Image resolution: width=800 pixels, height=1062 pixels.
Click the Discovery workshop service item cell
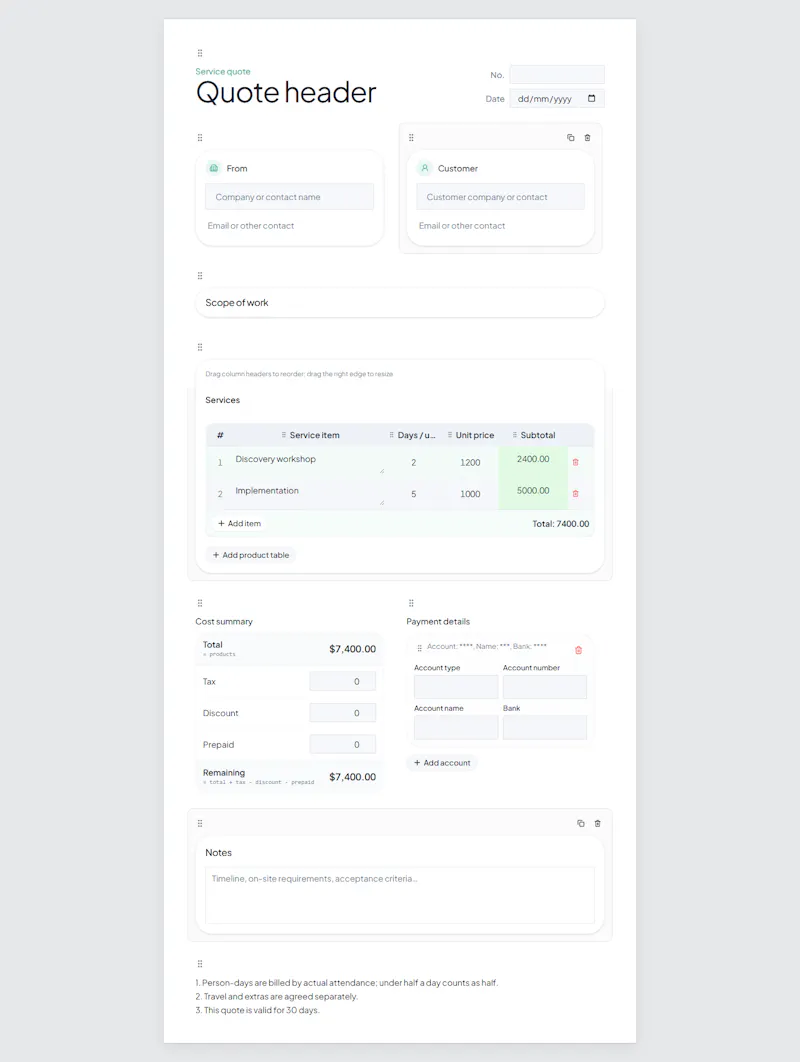click(x=309, y=463)
